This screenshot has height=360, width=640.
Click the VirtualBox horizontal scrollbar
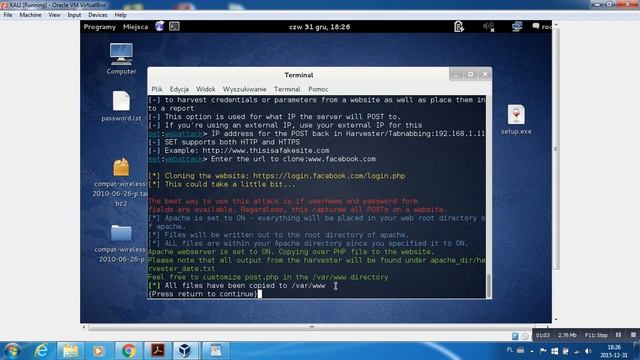coord(311,327)
